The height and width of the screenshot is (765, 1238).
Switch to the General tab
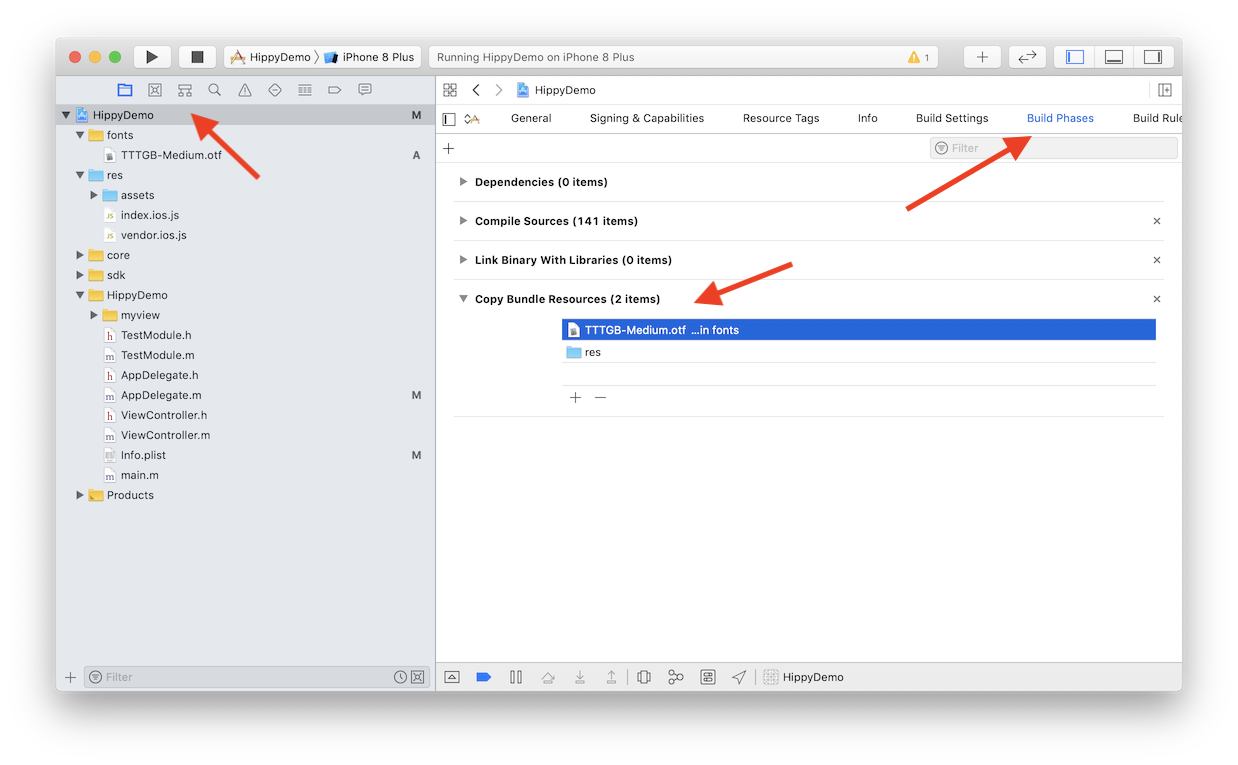point(531,118)
